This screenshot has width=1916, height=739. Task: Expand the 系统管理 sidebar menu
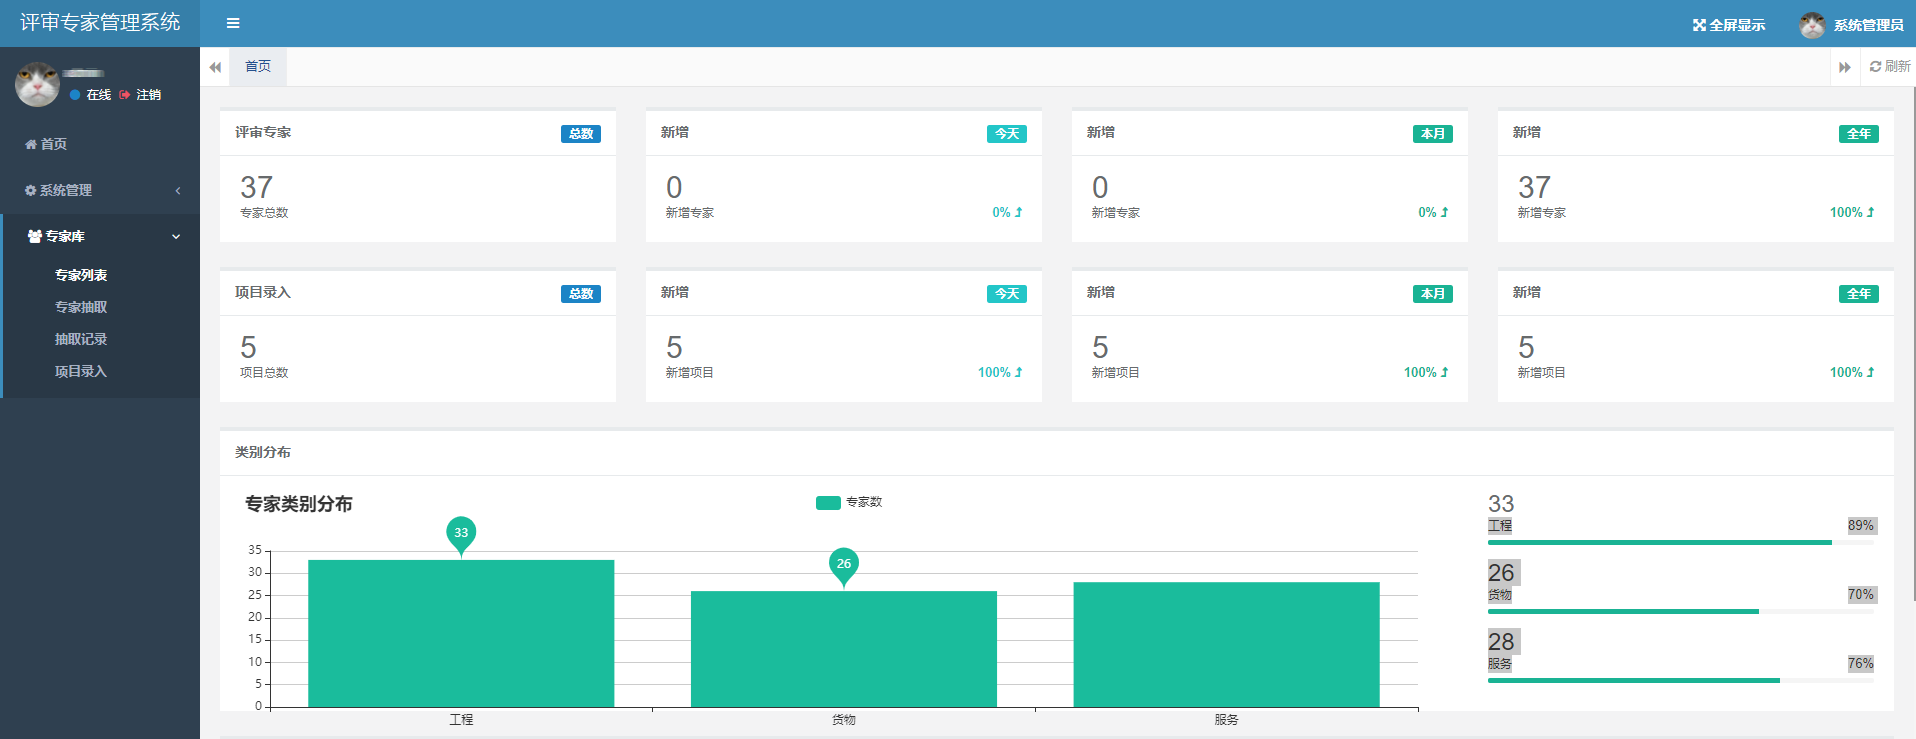pyautogui.click(x=100, y=190)
